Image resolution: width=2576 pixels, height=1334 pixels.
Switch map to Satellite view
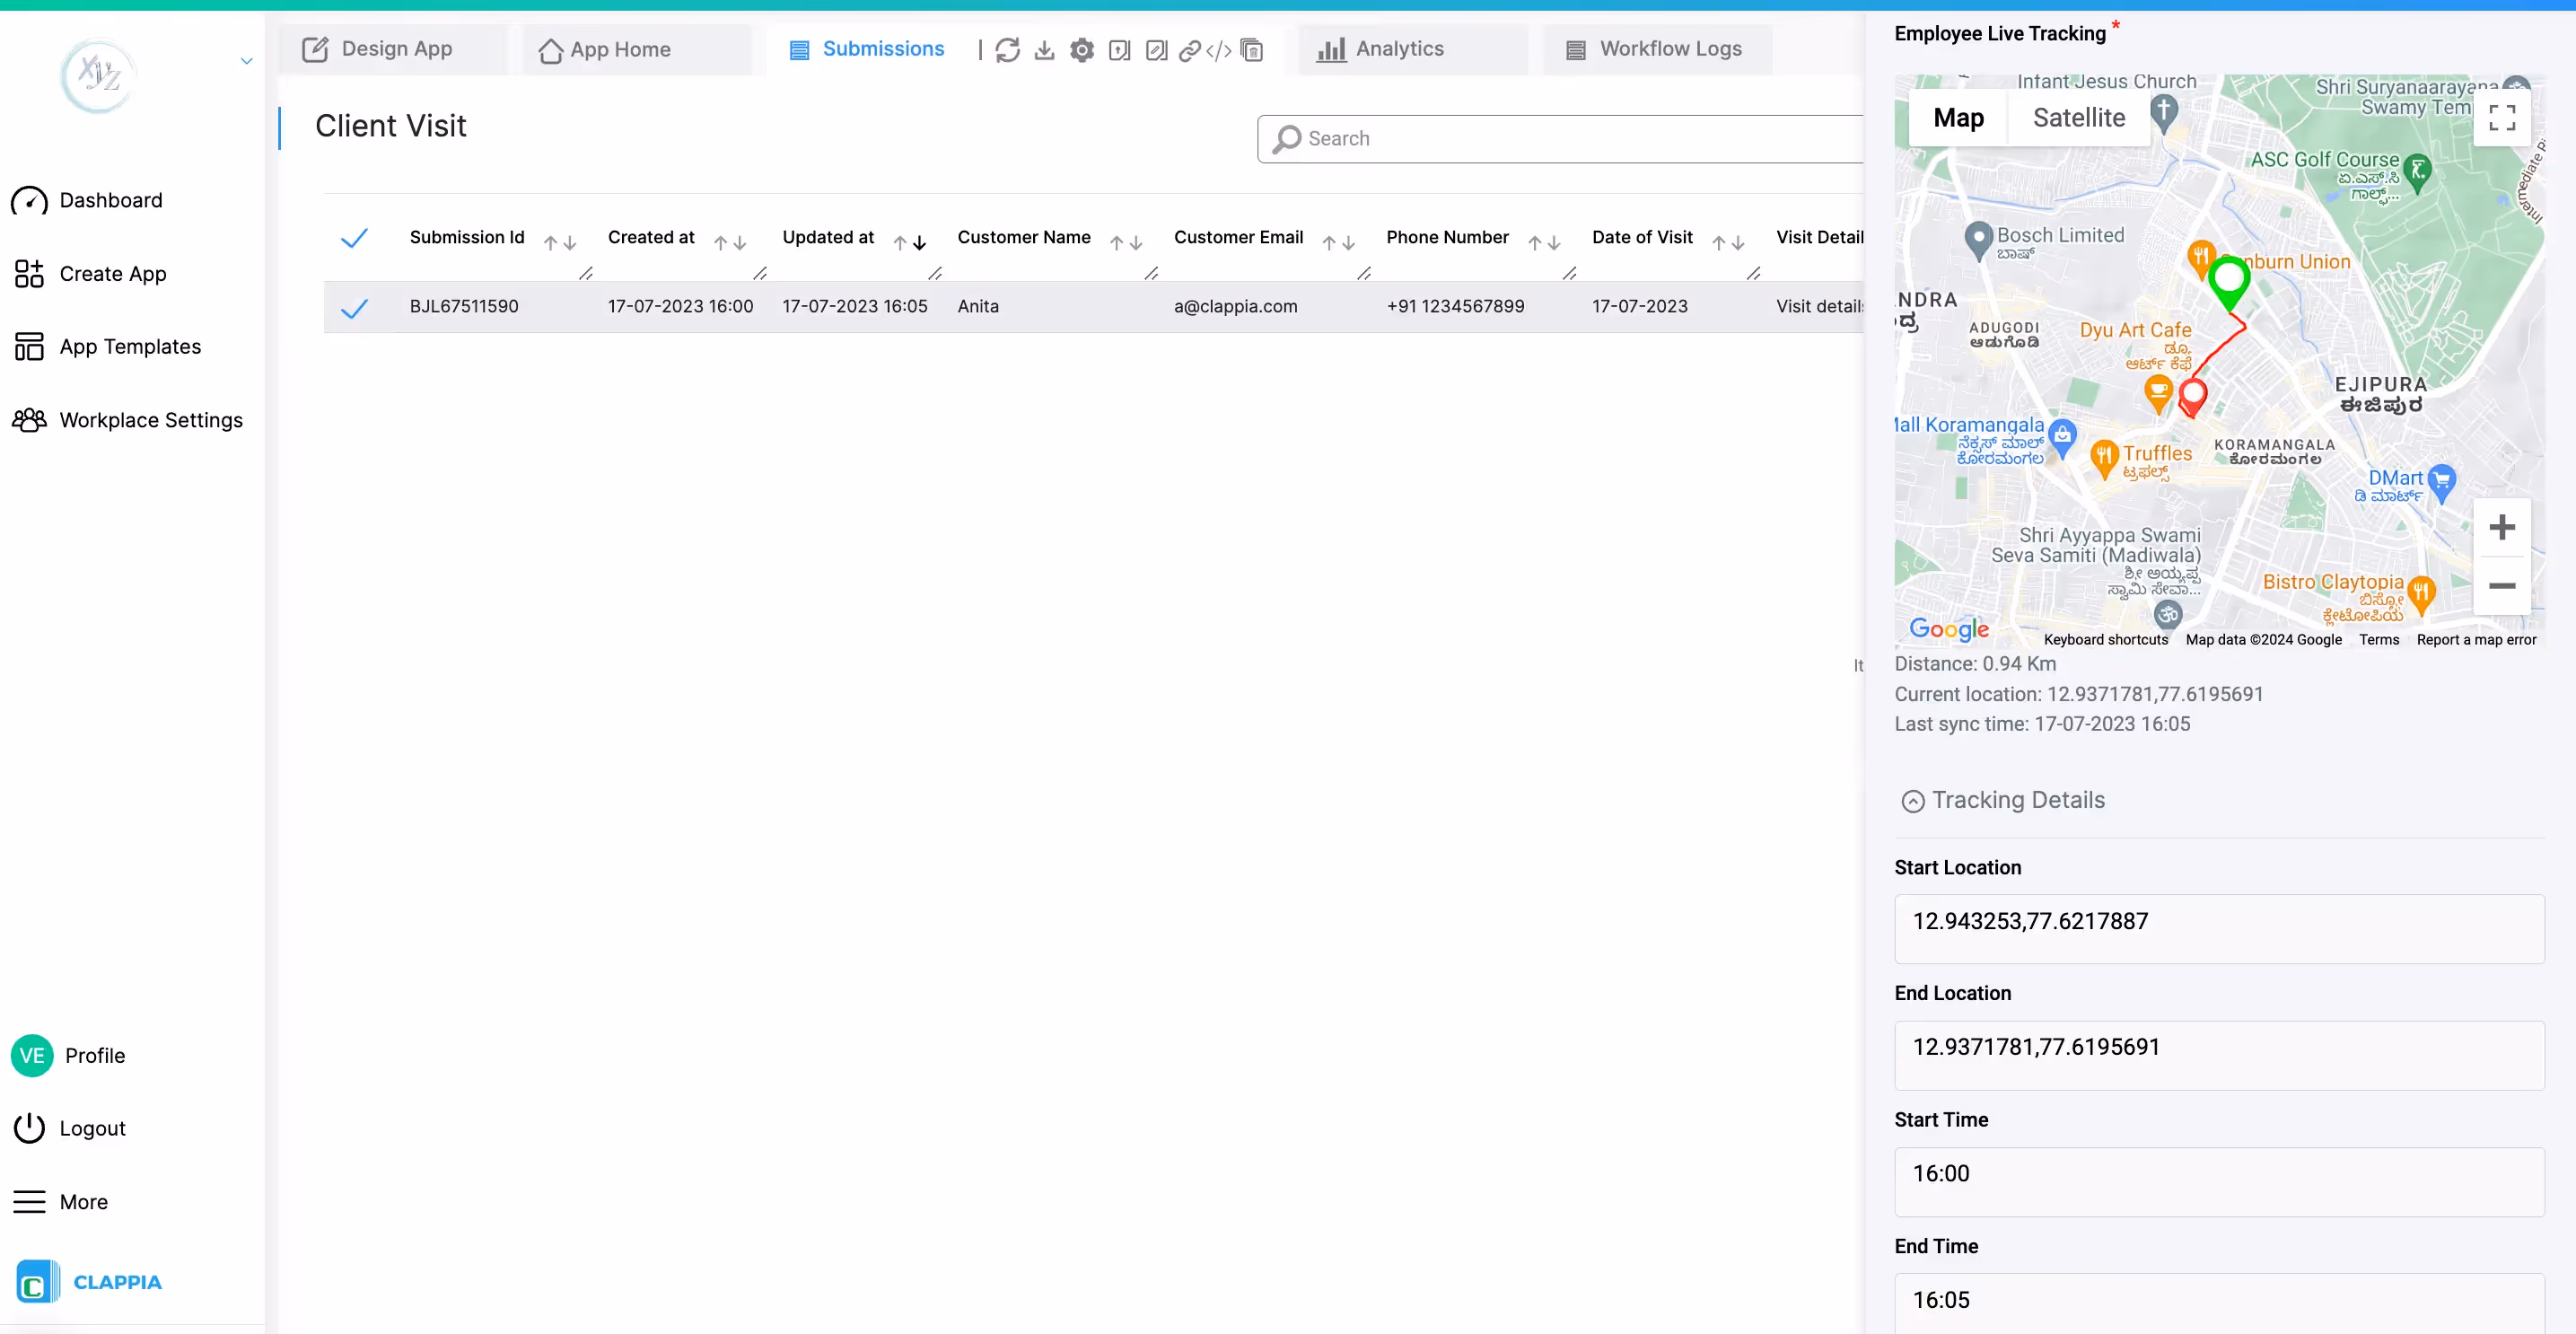[2078, 117]
